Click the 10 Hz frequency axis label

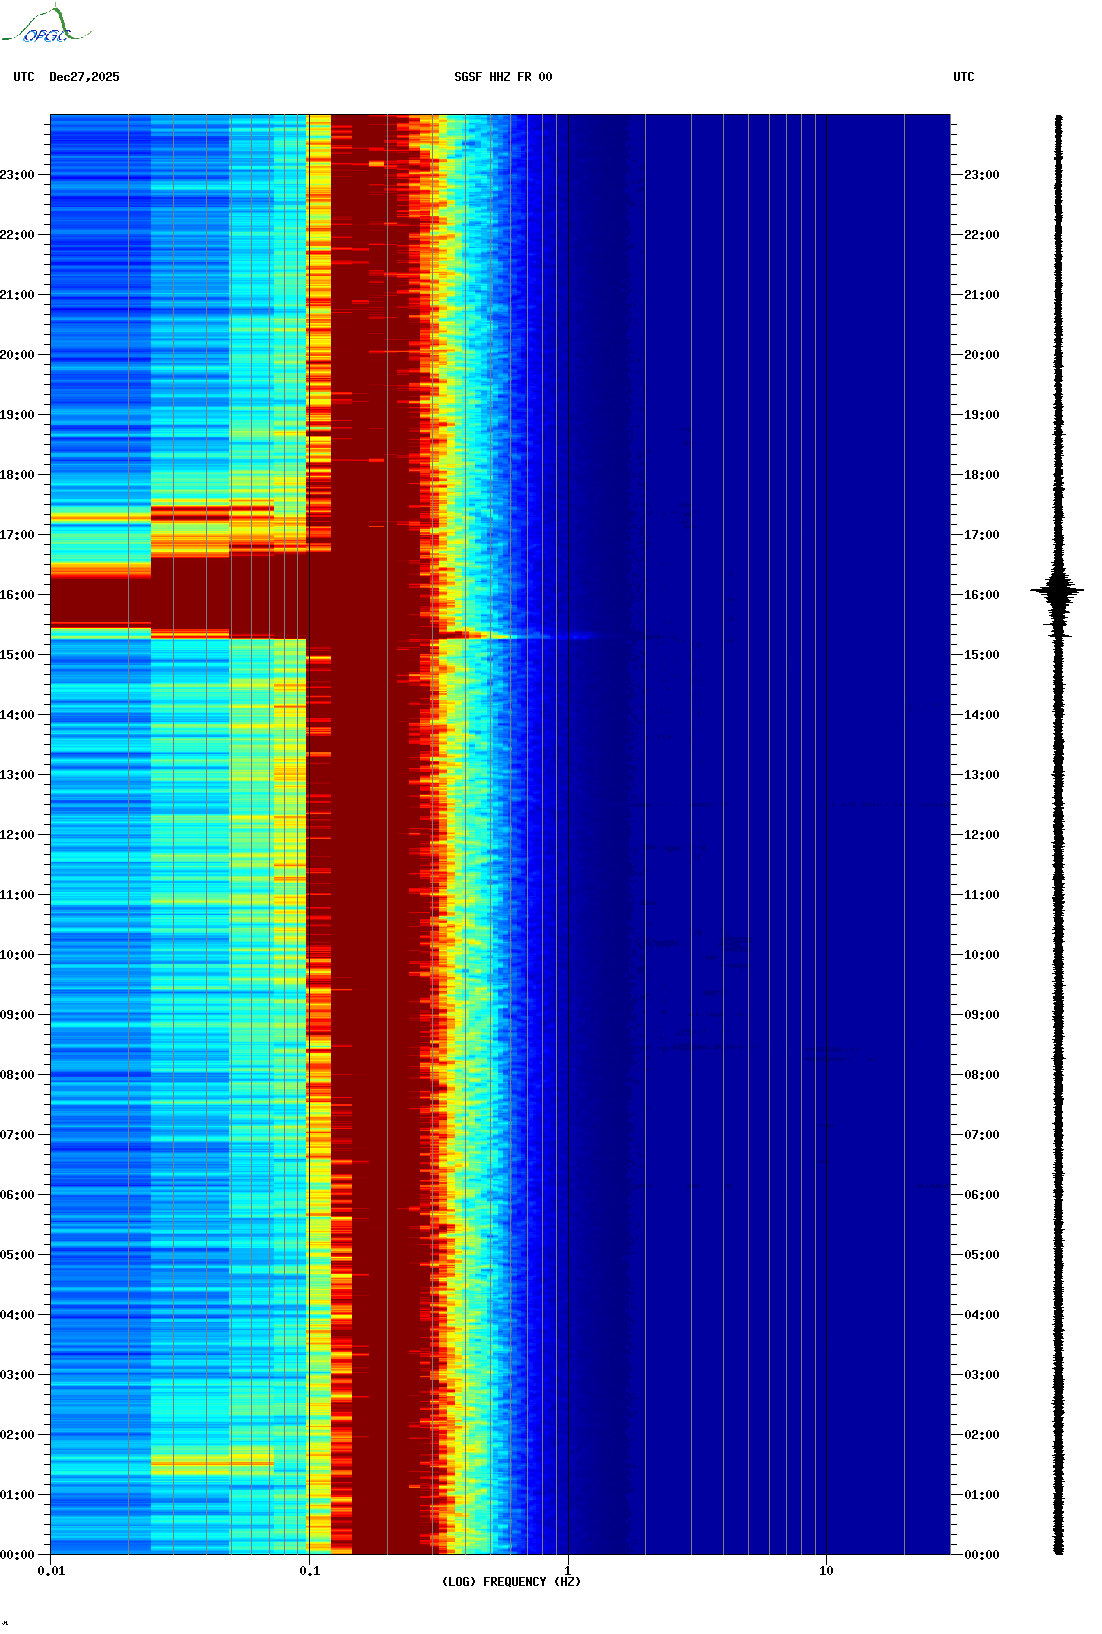click(826, 1571)
